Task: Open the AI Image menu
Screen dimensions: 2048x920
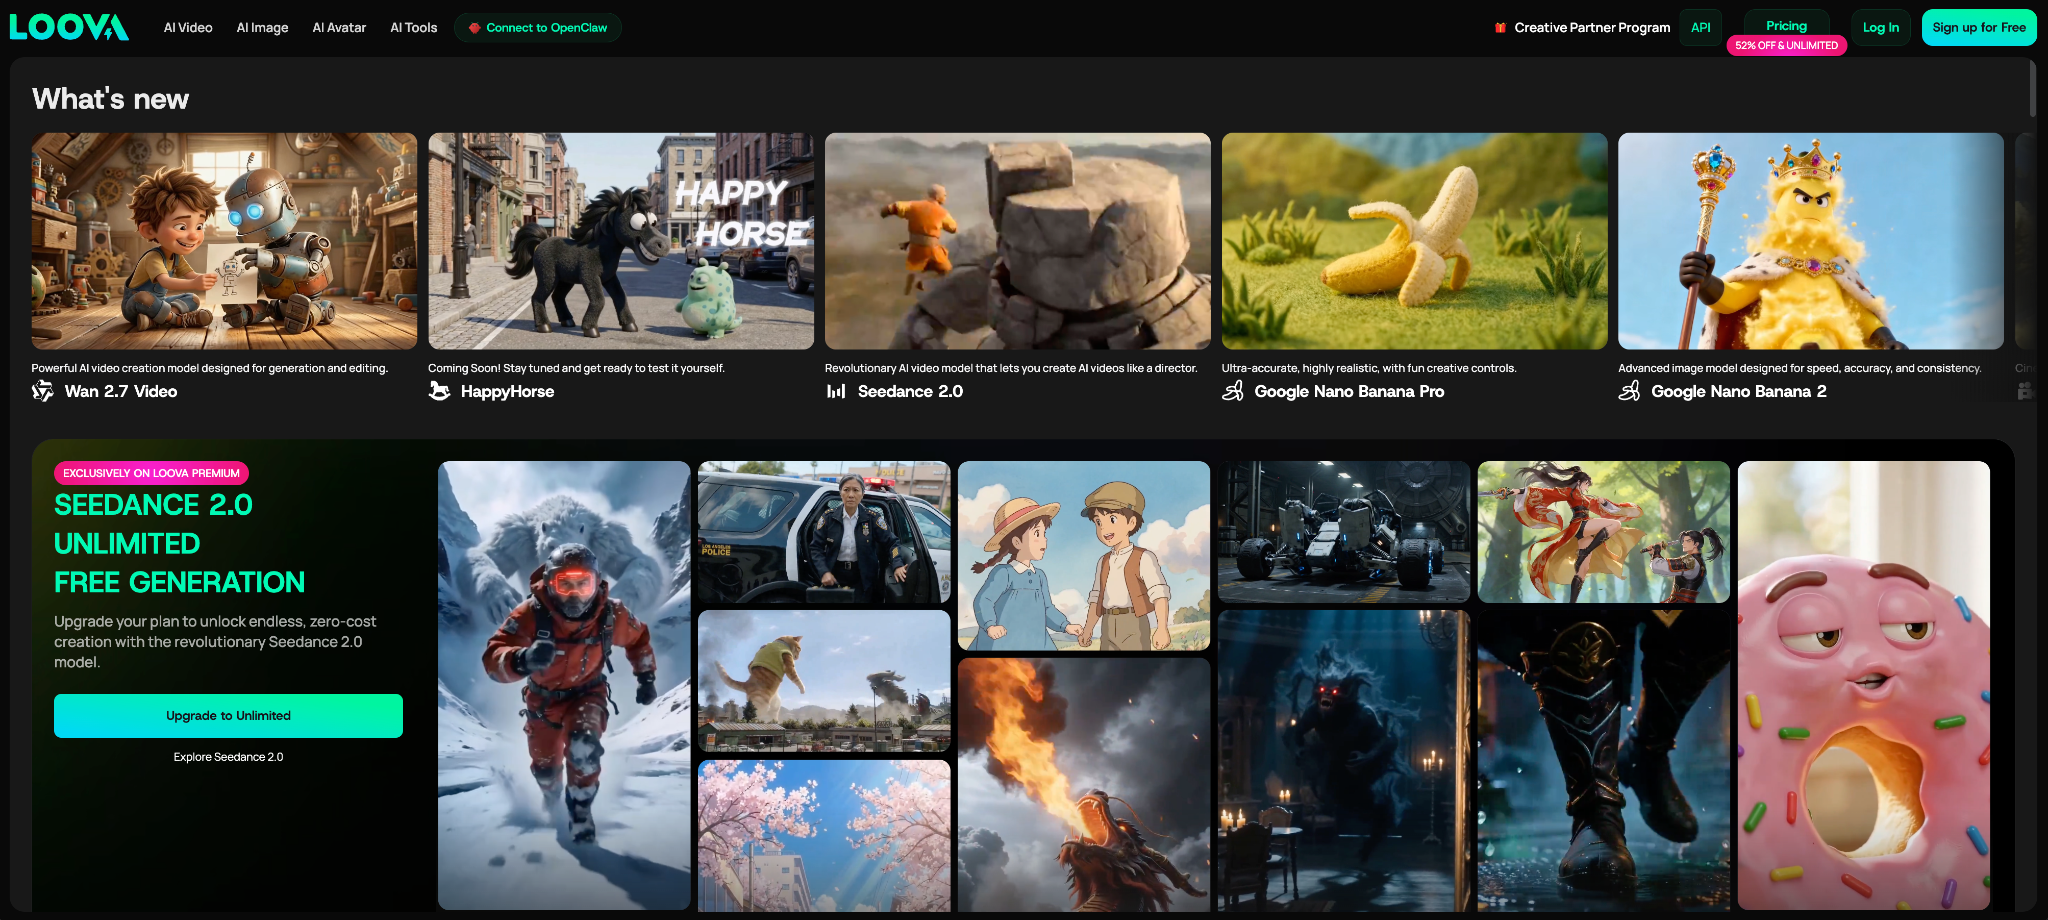Action: pyautogui.click(x=262, y=28)
